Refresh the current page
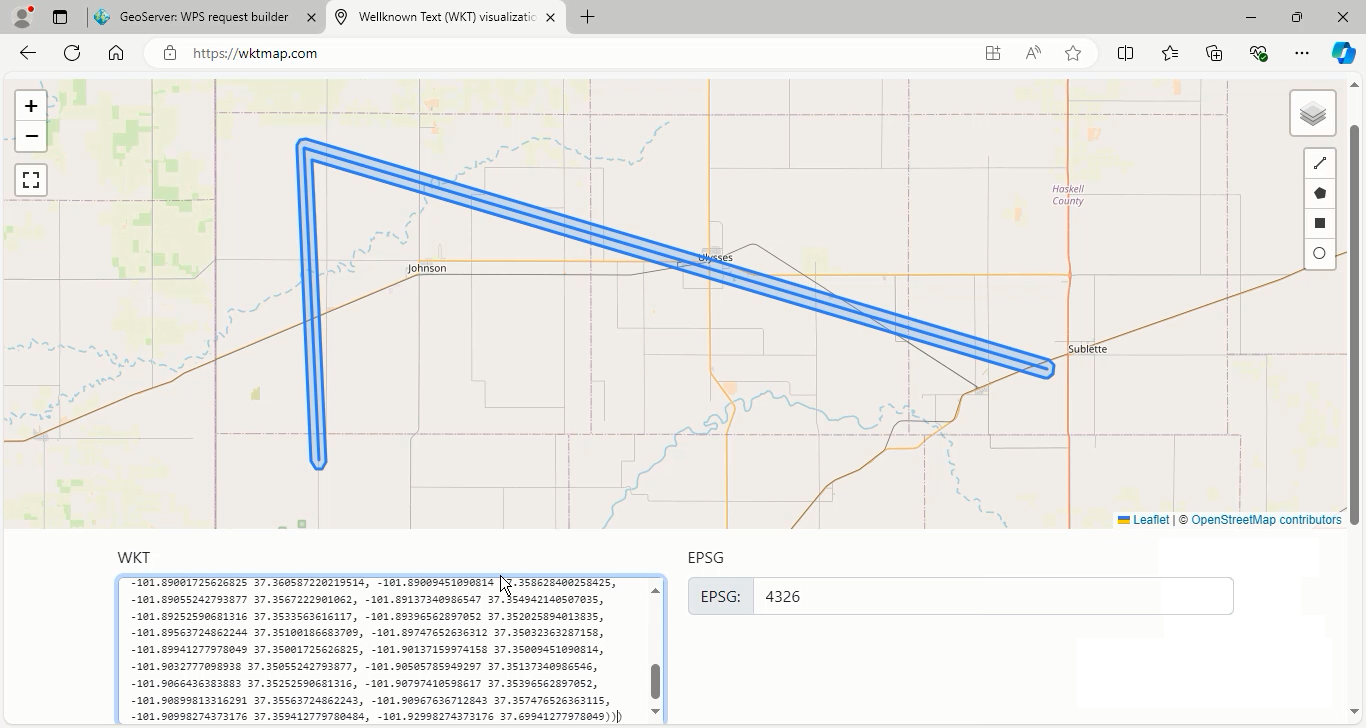The height and width of the screenshot is (728, 1366). click(x=72, y=53)
